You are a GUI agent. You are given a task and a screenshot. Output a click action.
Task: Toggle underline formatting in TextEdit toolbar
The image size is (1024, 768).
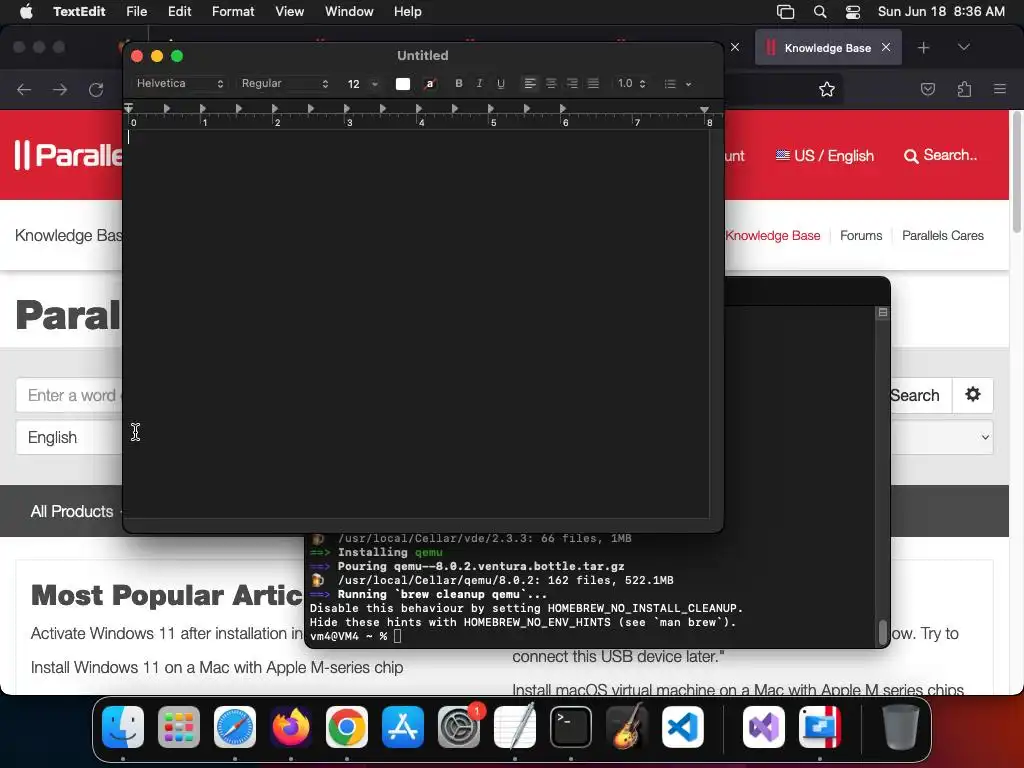(501, 84)
